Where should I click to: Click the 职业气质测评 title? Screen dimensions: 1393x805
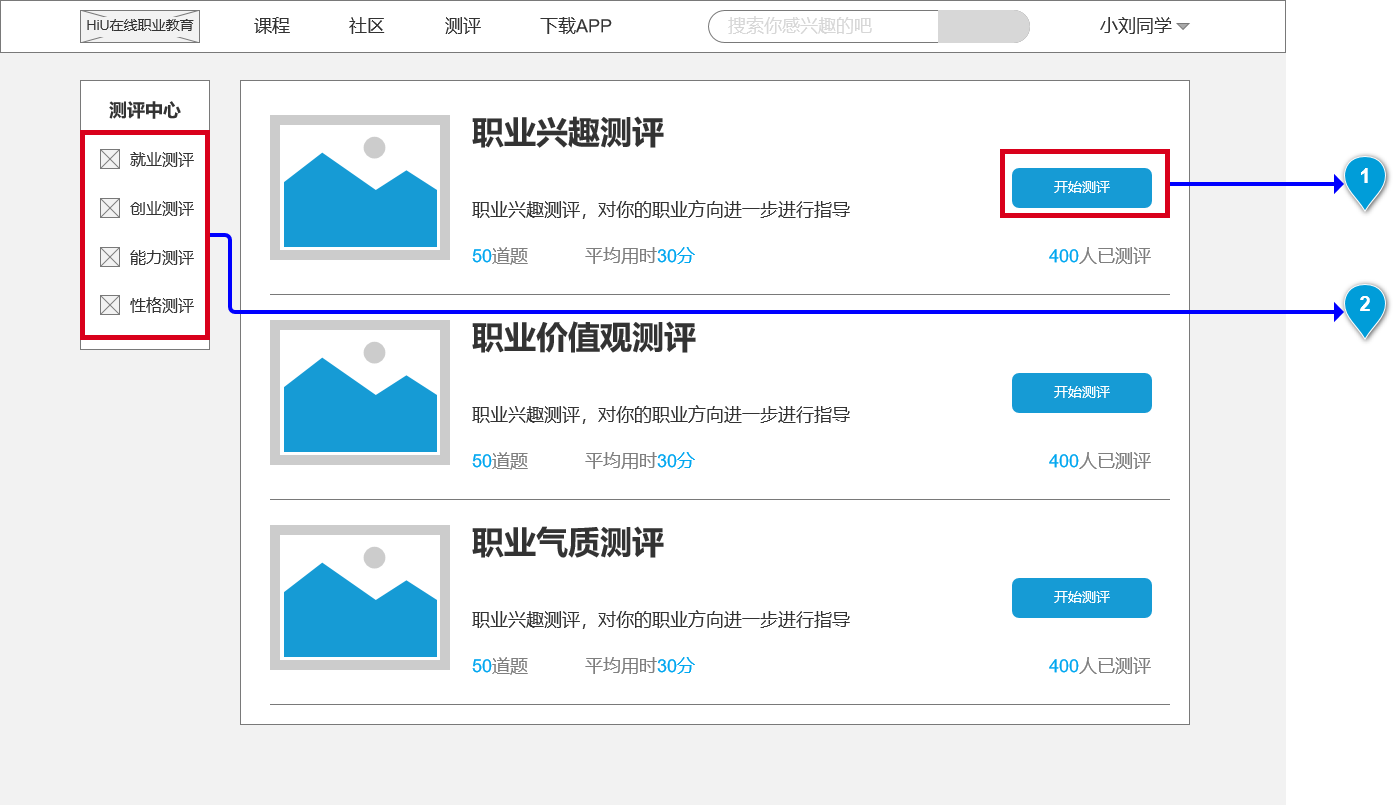pyautogui.click(x=568, y=543)
